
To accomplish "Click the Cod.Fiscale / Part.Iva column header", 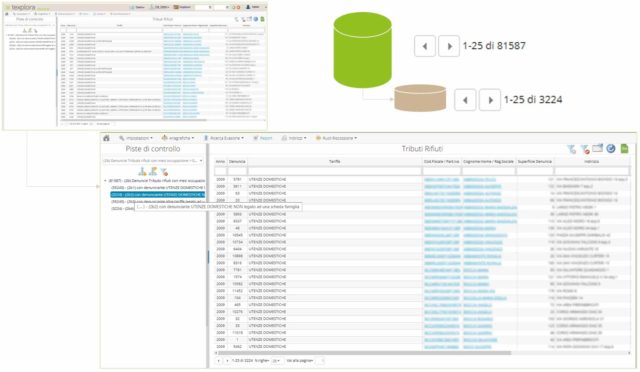I will (x=442, y=162).
